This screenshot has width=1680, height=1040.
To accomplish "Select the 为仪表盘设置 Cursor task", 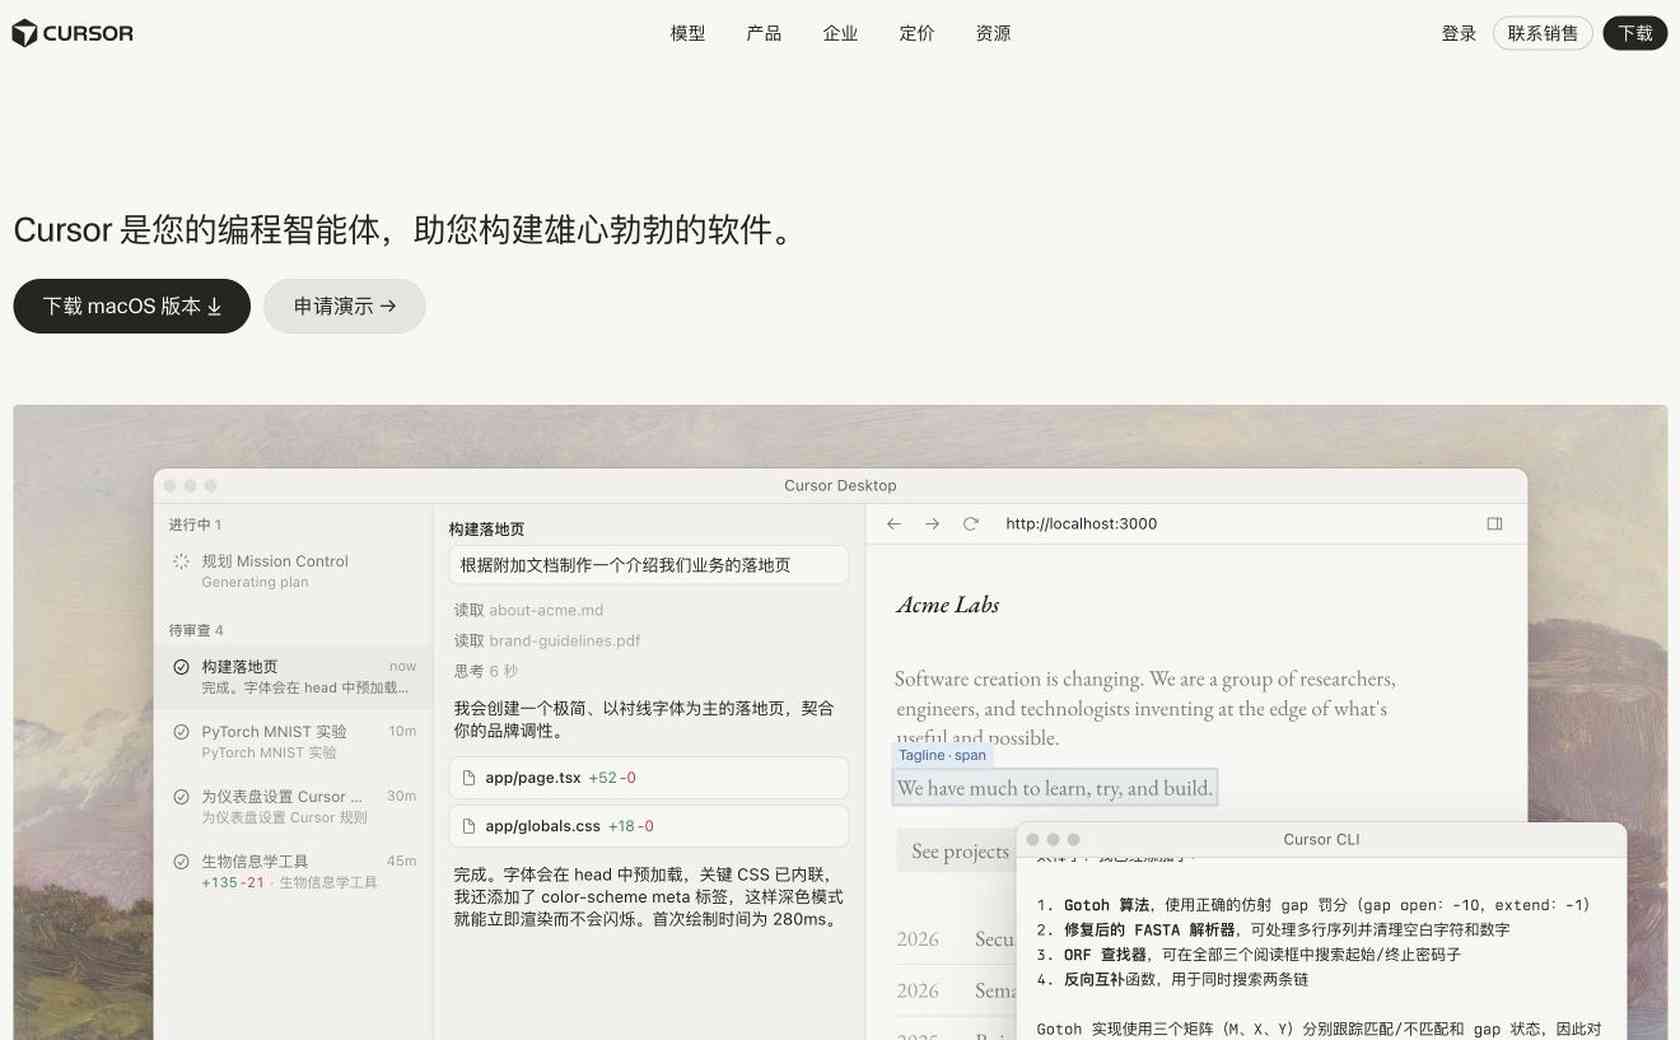I will point(294,806).
